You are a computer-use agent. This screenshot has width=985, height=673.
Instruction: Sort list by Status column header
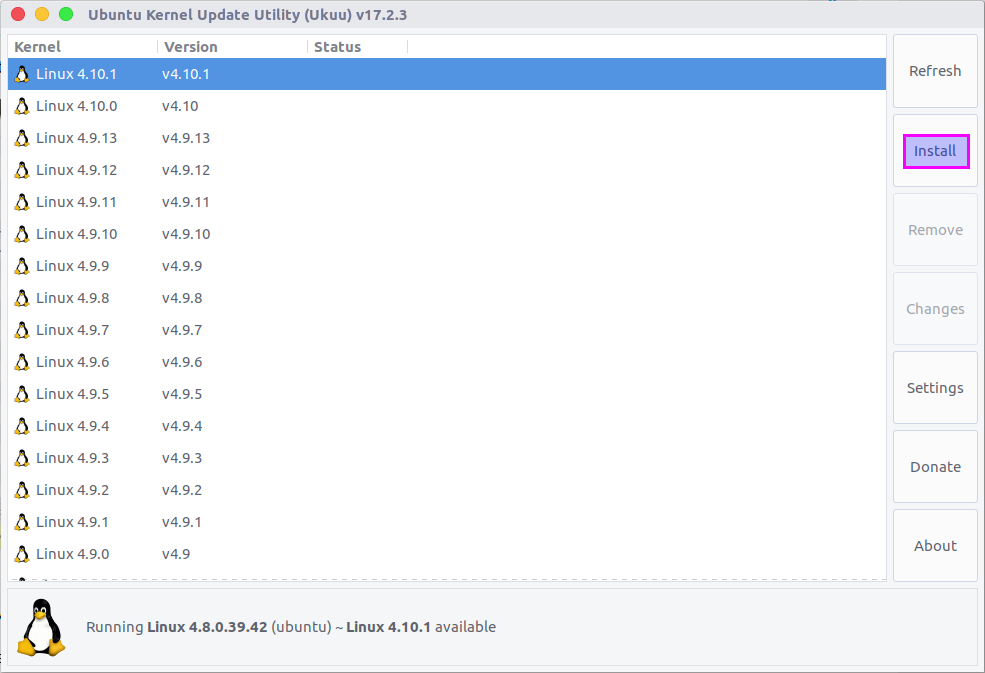pos(357,47)
